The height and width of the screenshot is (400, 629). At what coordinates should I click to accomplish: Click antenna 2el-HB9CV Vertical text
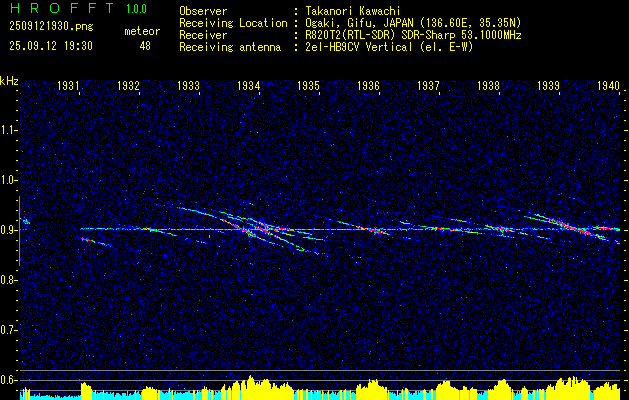389,47
